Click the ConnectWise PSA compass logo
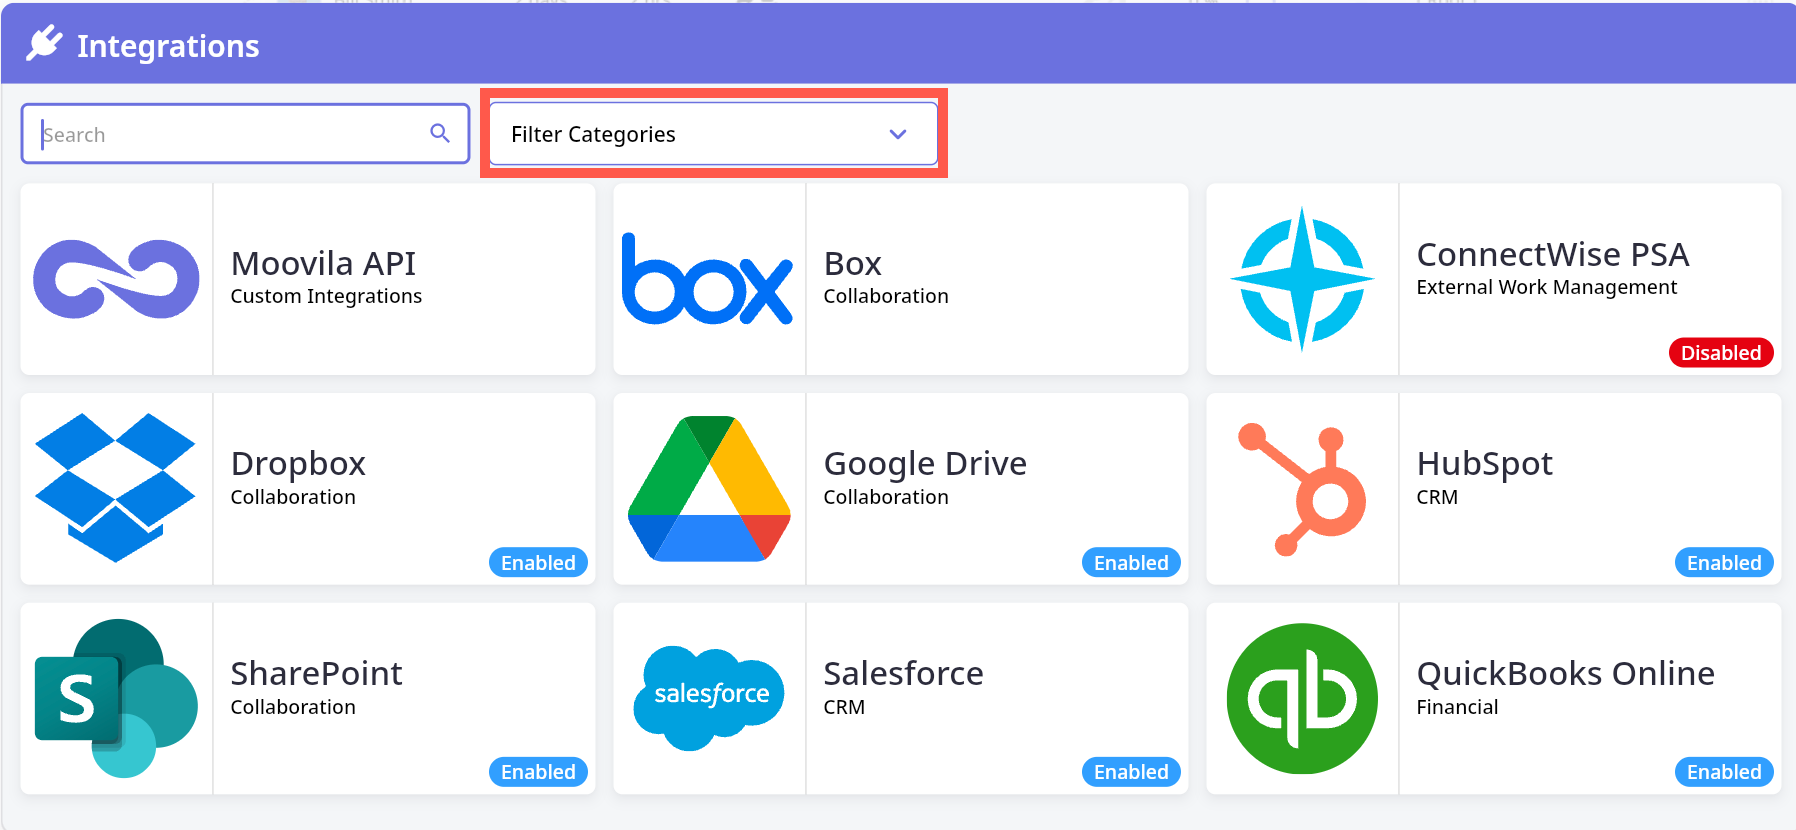 (x=1301, y=279)
